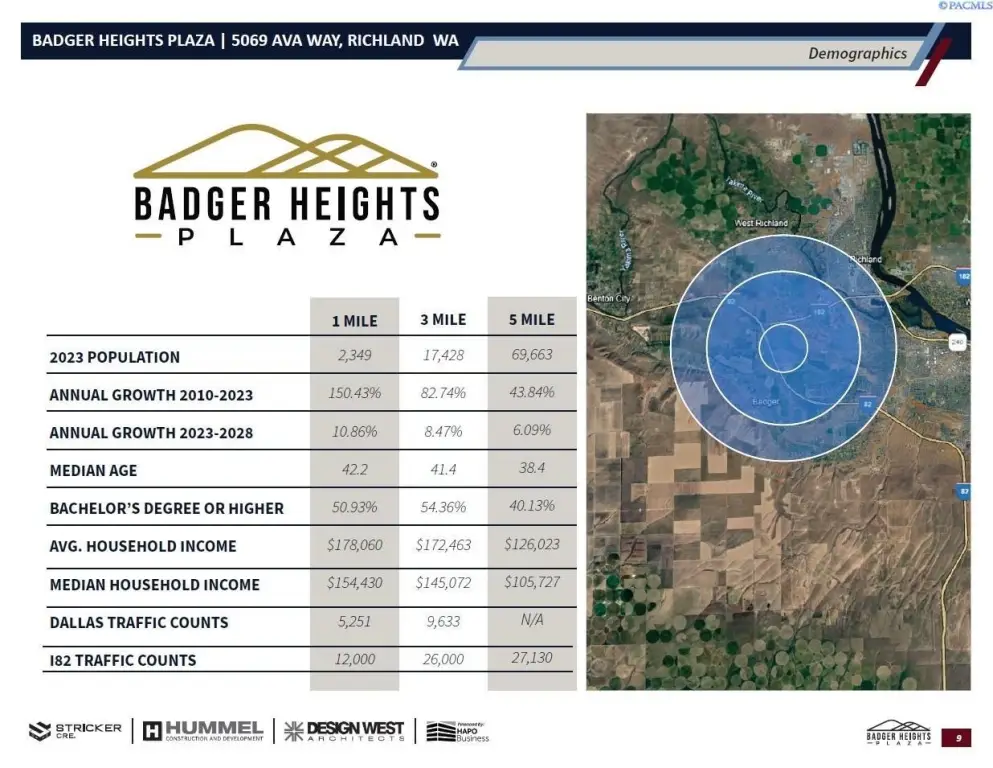The image size is (993, 768).
Task: Click the 2023 Population row label
Action: point(115,357)
